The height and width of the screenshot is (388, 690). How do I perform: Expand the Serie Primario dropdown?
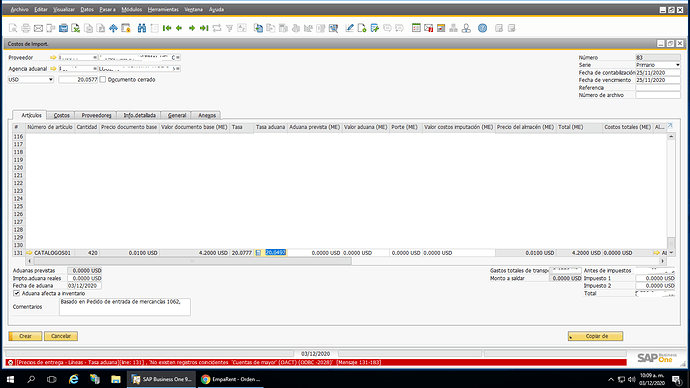coord(658,65)
